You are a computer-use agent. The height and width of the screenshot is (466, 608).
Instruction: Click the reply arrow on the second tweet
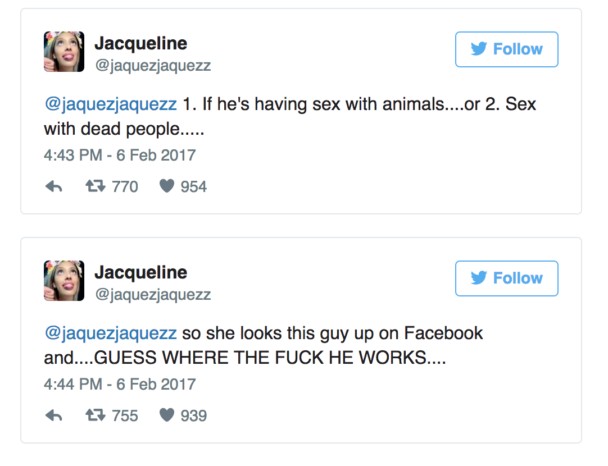click(54, 415)
